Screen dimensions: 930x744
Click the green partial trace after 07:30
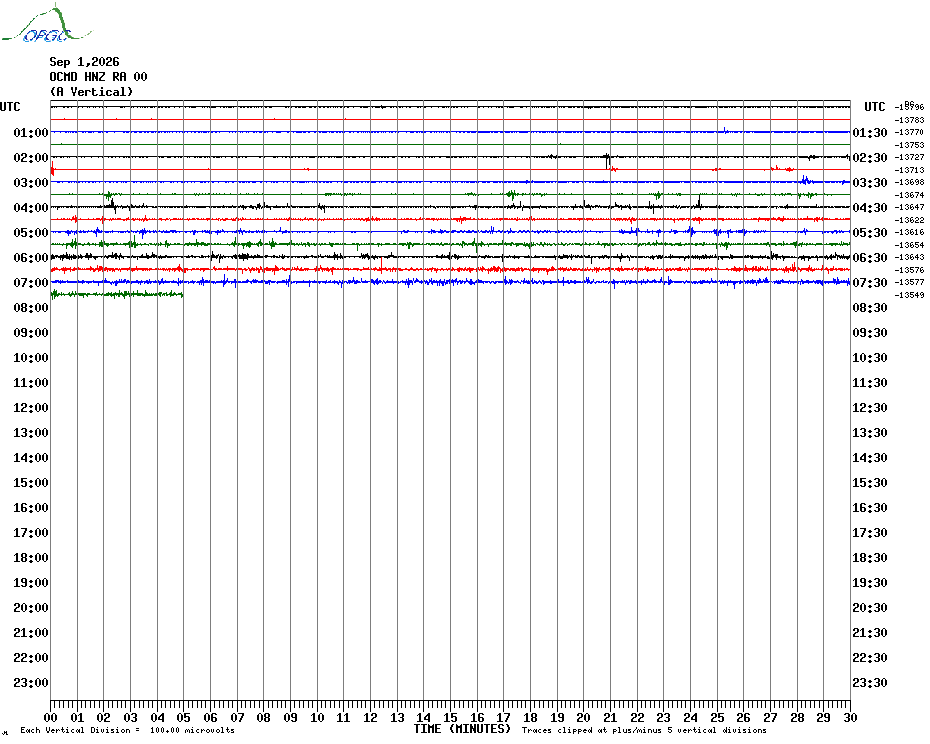click(117, 294)
